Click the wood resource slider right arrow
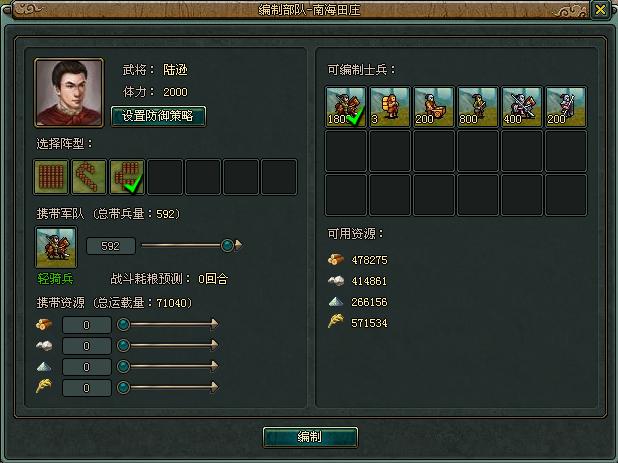The image size is (618, 463). coord(214,324)
